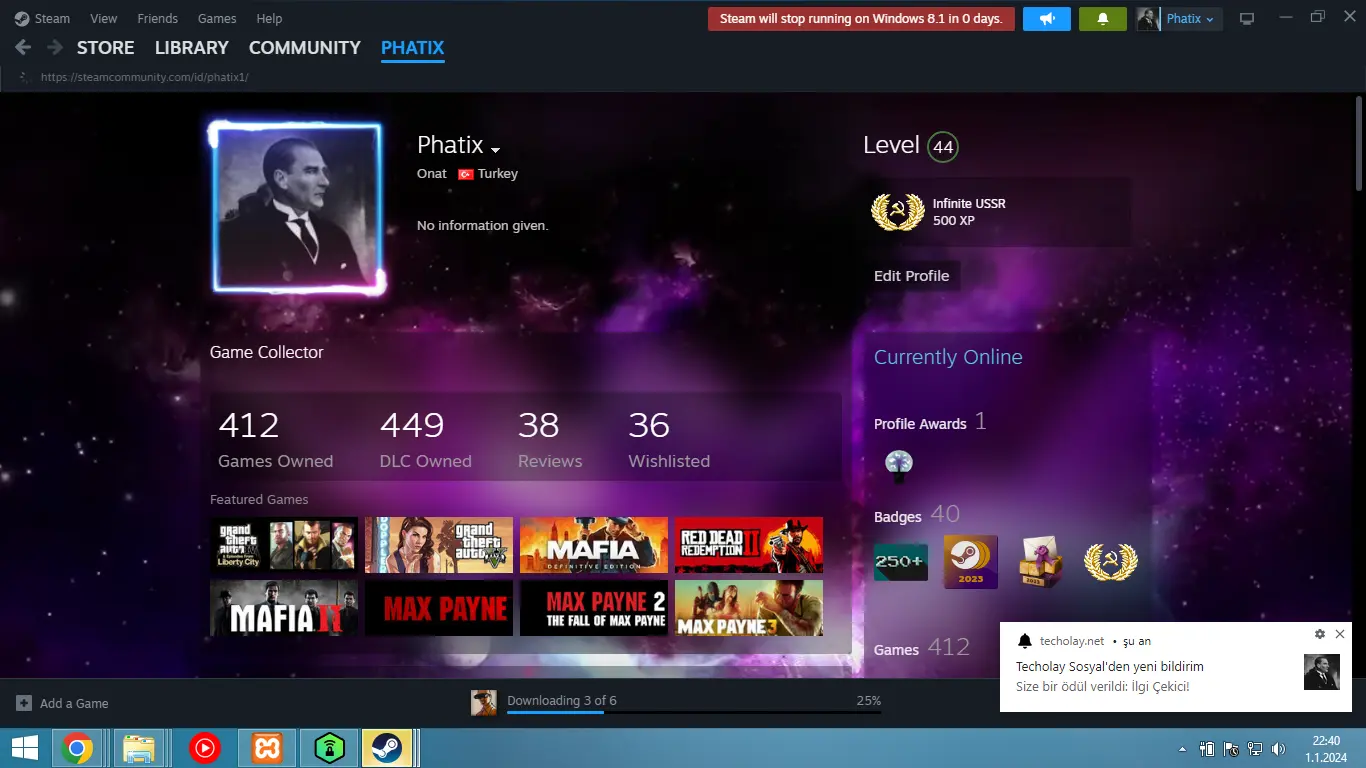The width and height of the screenshot is (1366, 768).
Task: Open the Friends menu
Action: (x=157, y=18)
